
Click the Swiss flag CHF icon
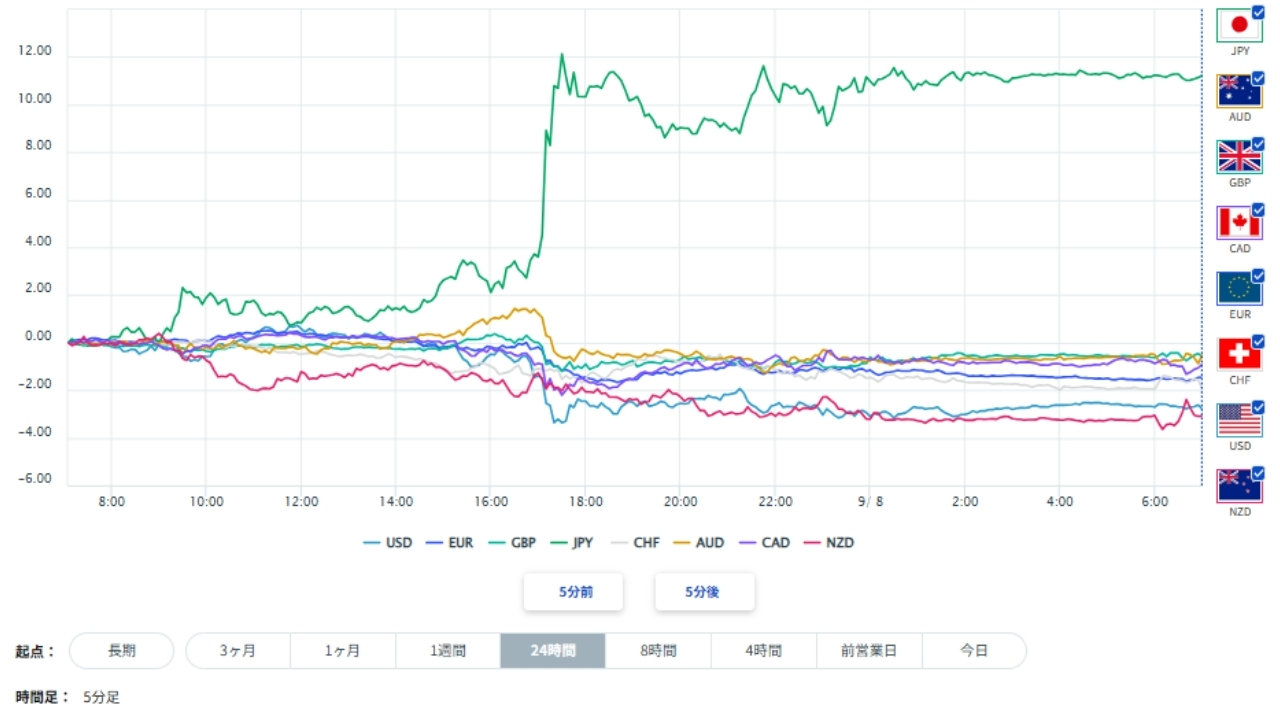tap(1239, 354)
